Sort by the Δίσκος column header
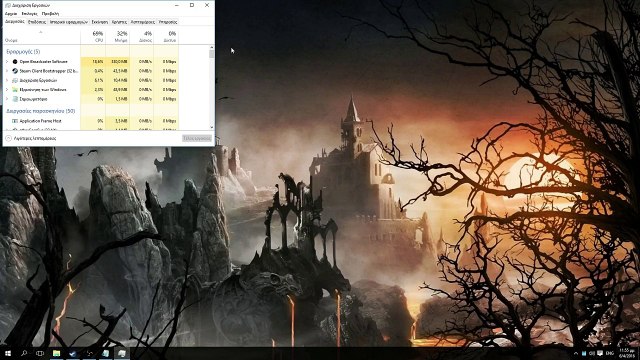 point(142,36)
